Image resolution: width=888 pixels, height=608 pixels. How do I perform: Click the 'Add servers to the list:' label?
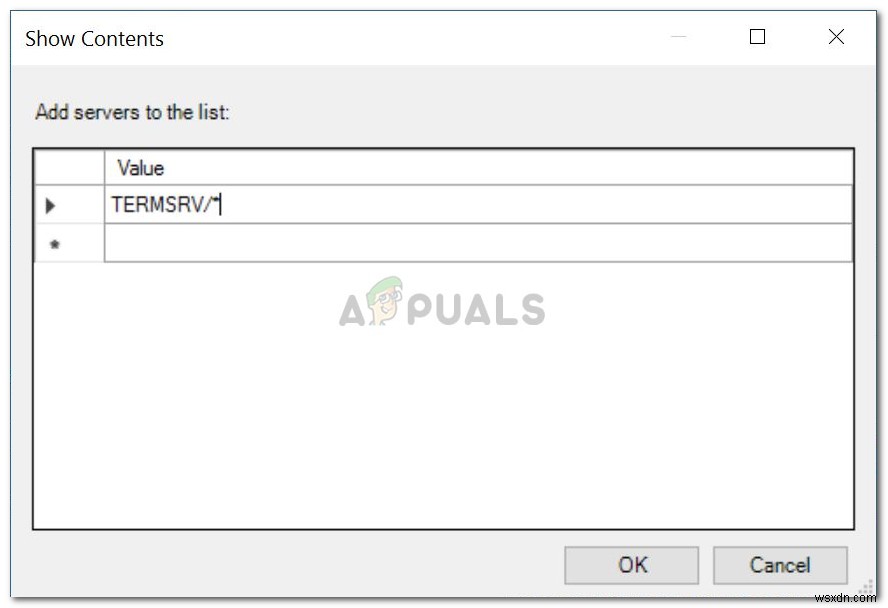click(x=133, y=112)
